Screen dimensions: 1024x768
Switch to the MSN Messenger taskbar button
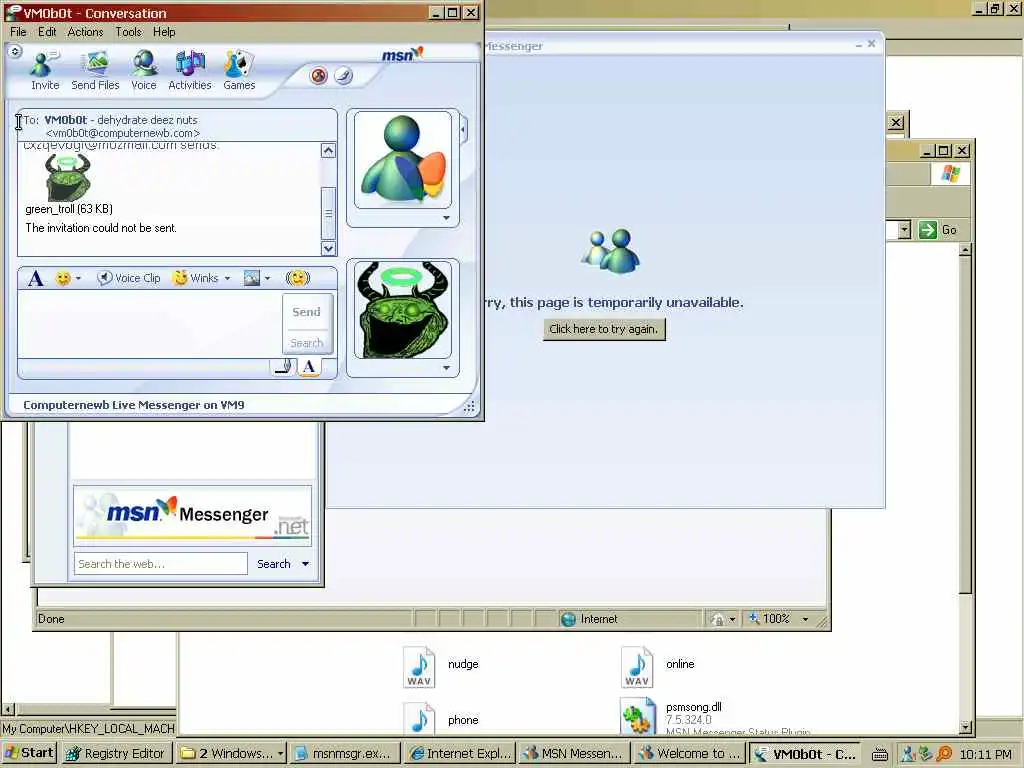574,754
